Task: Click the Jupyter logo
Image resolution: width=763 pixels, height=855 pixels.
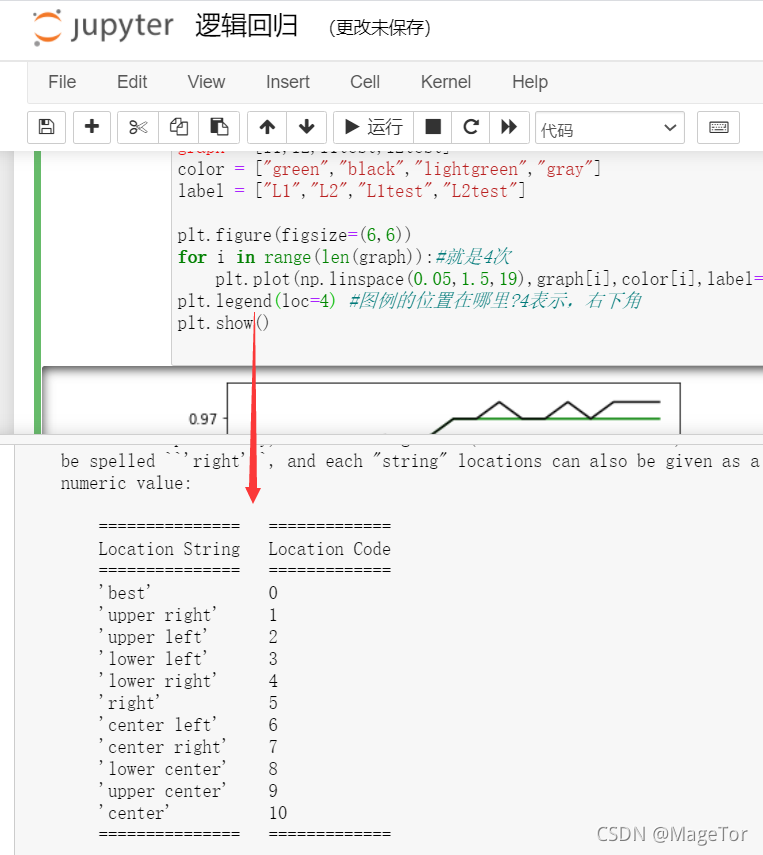Action: [x=103, y=27]
